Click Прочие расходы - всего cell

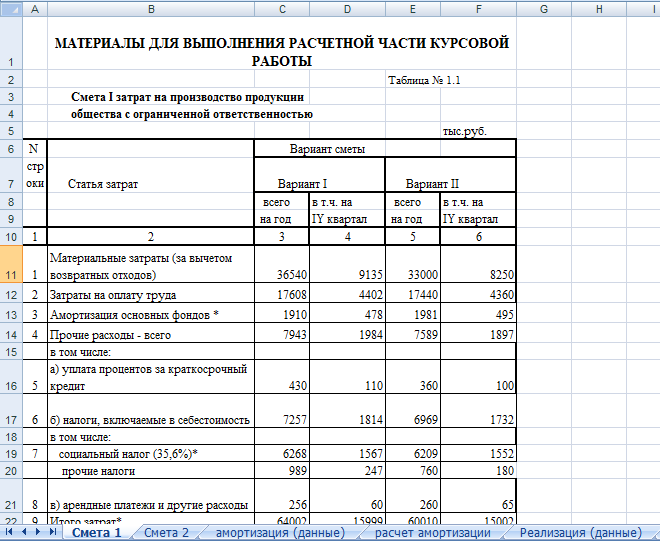[x=151, y=333]
